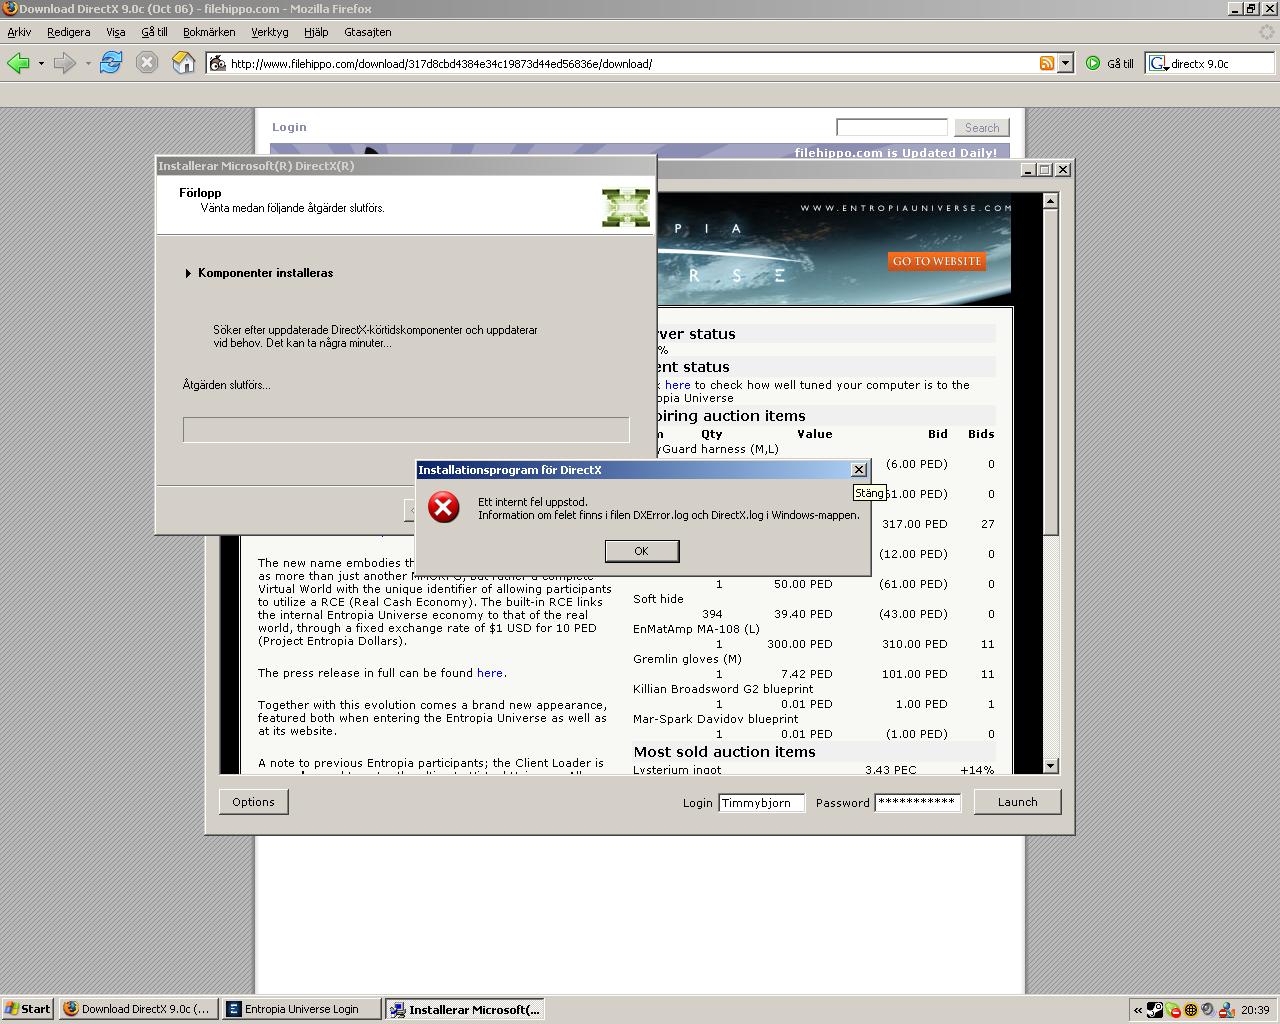This screenshot has width=1280, height=1024.
Task: Click the installer progress bar
Action: click(406, 430)
